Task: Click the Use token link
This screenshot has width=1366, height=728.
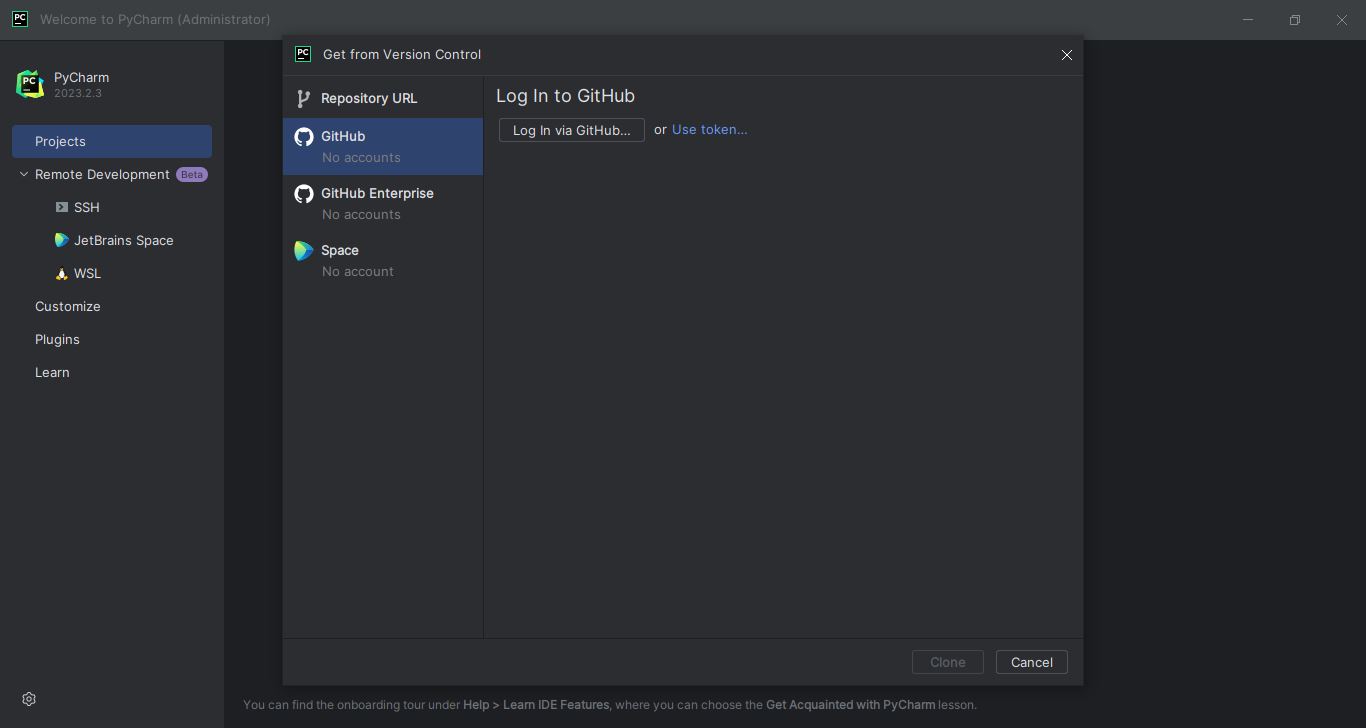Action: 709,129
